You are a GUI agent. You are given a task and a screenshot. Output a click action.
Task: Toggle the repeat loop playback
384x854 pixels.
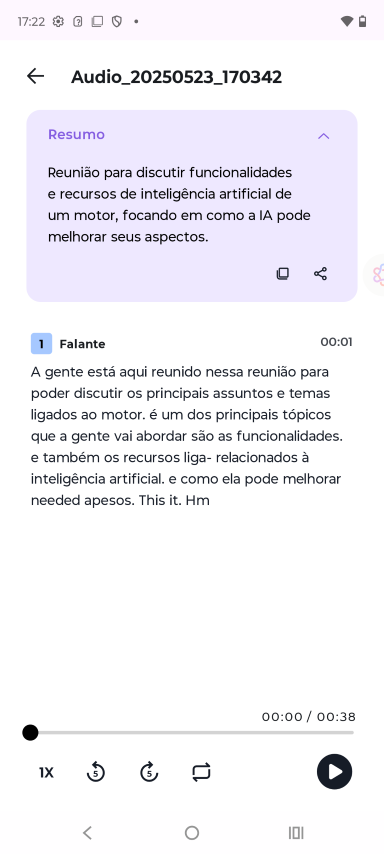202,772
